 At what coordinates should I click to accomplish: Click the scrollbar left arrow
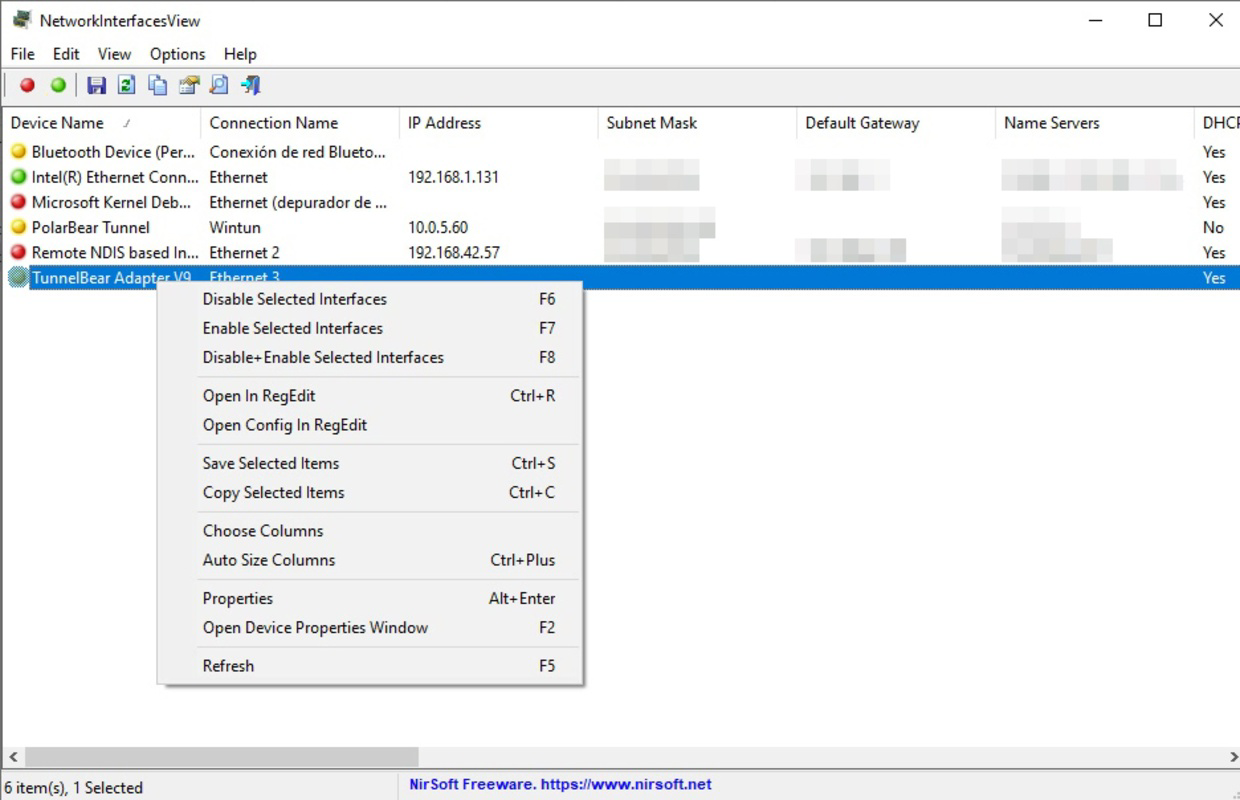coord(13,757)
